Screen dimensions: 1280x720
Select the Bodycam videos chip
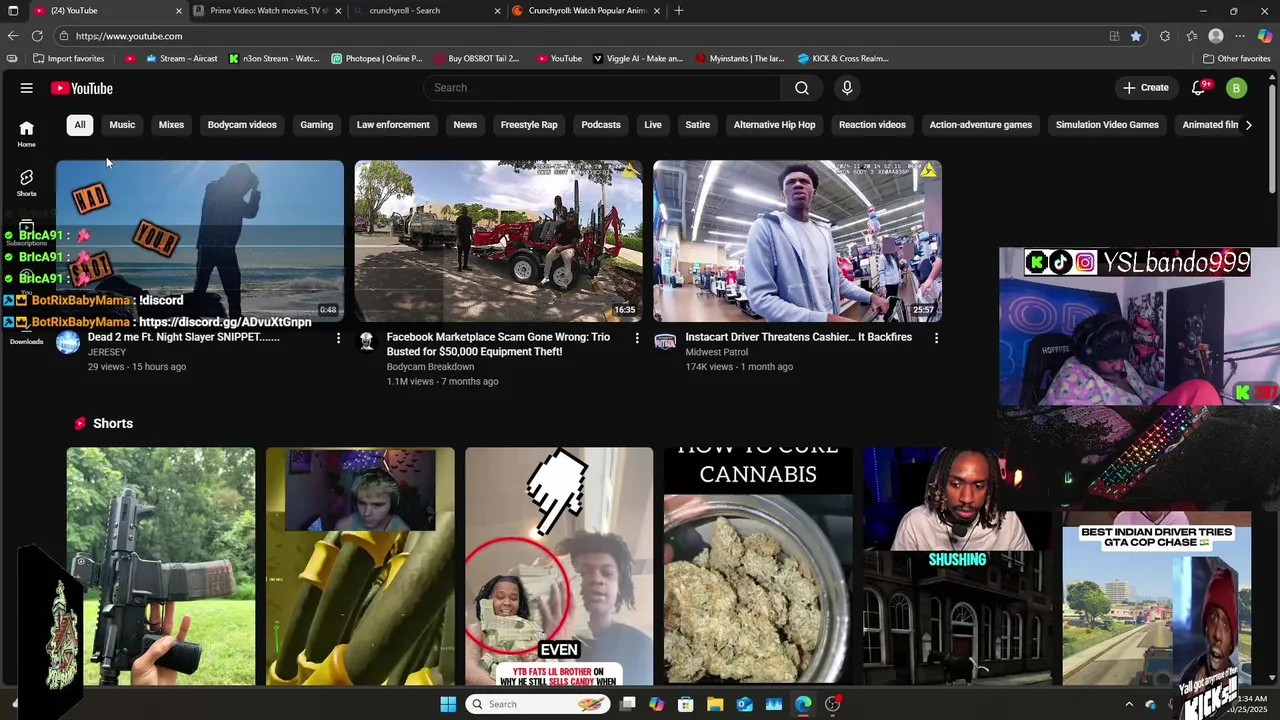click(x=242, y=125)
